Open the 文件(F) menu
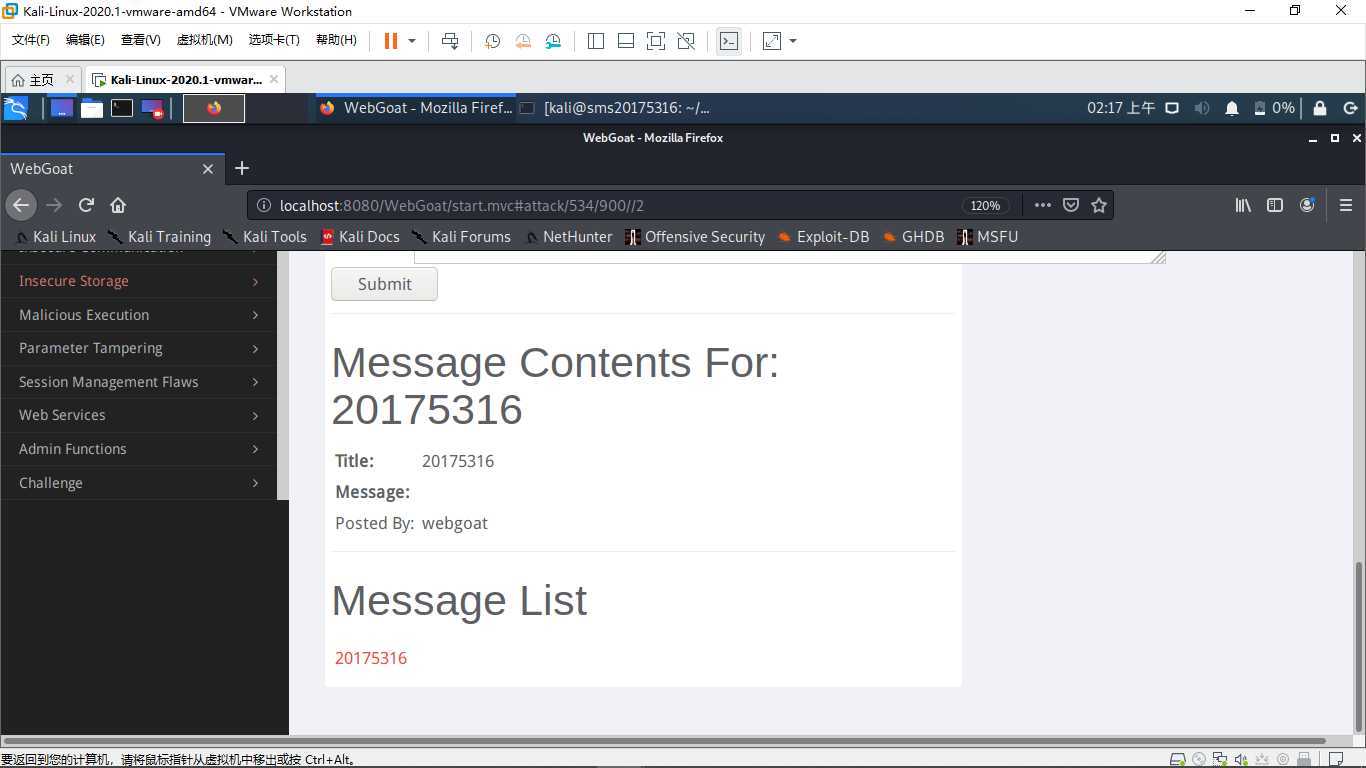 click(x=31, y=40)
